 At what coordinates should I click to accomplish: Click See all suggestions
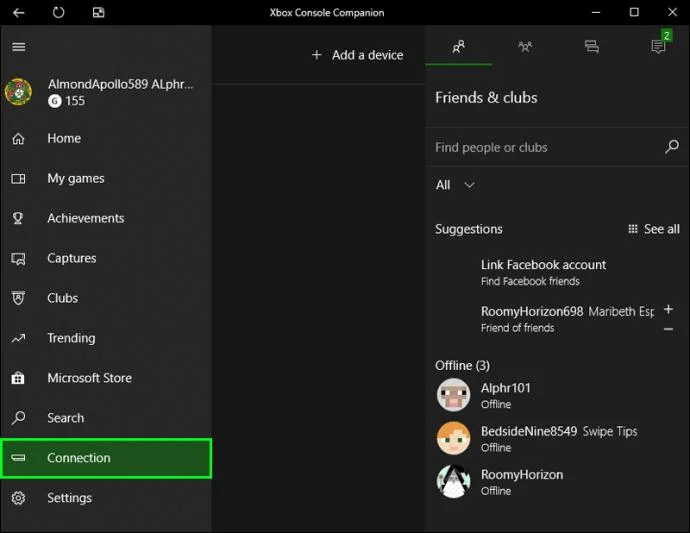654,229
